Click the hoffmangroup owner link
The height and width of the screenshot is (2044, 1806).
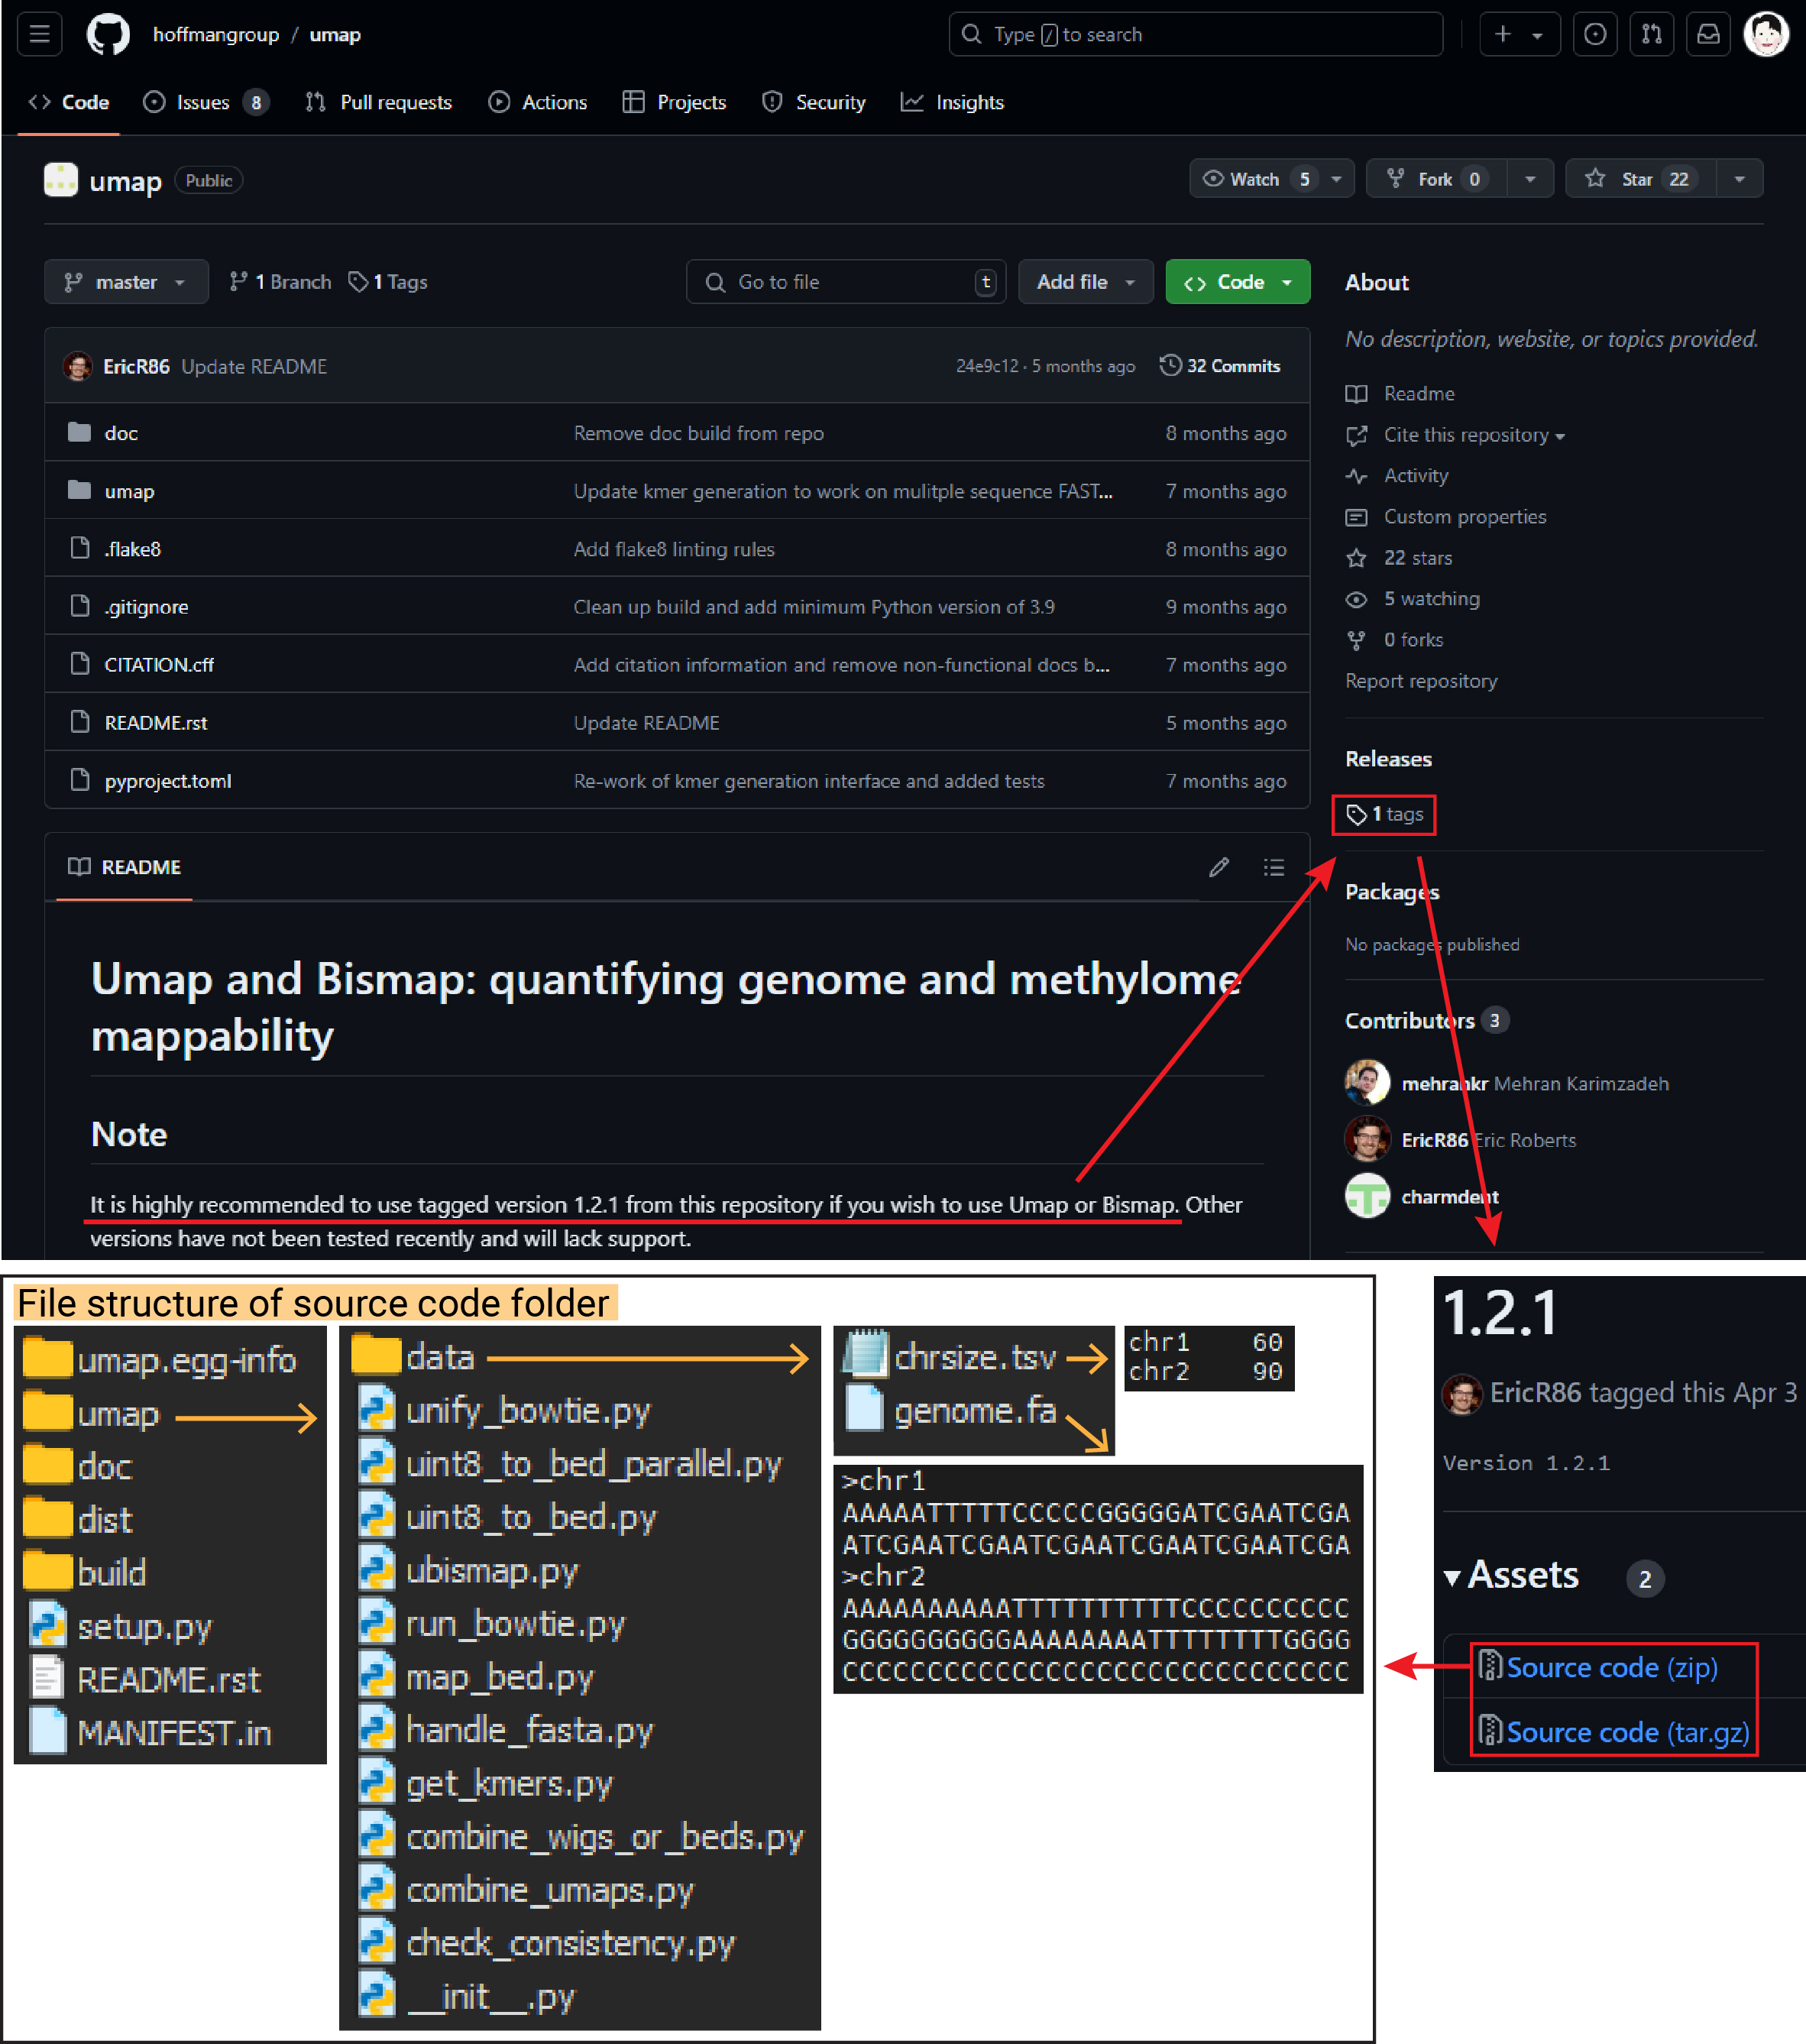[x=216, y=34]
